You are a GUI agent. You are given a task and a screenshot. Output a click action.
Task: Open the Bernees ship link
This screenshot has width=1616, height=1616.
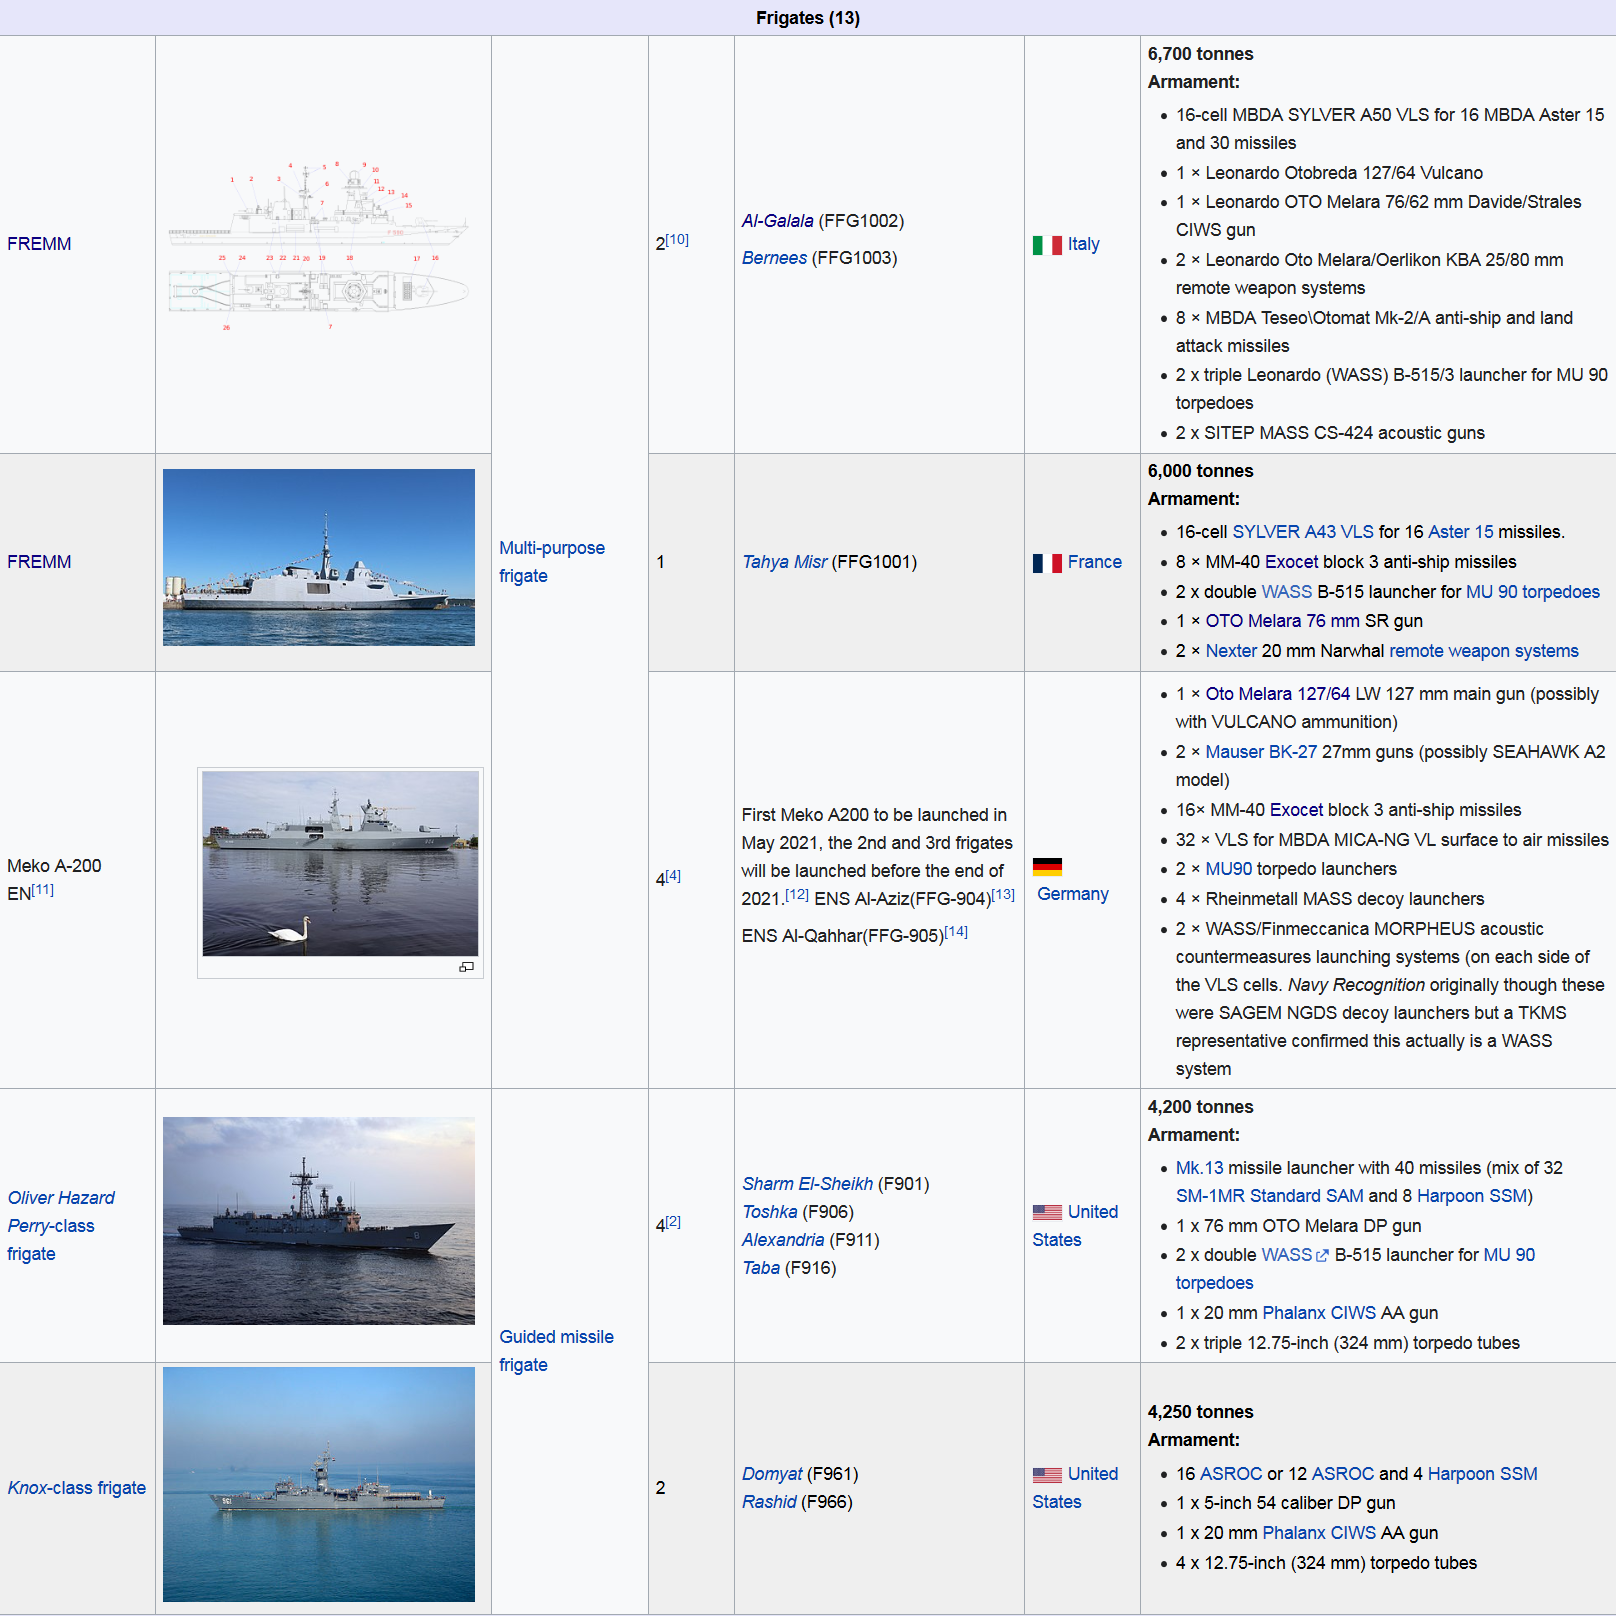click(x=774, y=258)
